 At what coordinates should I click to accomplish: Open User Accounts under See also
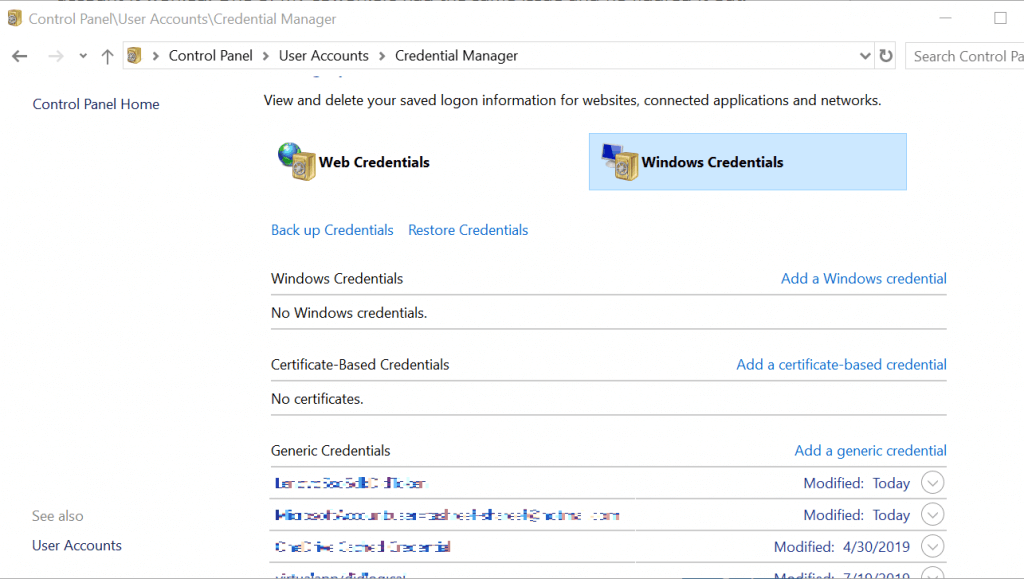tap(77, 546)
